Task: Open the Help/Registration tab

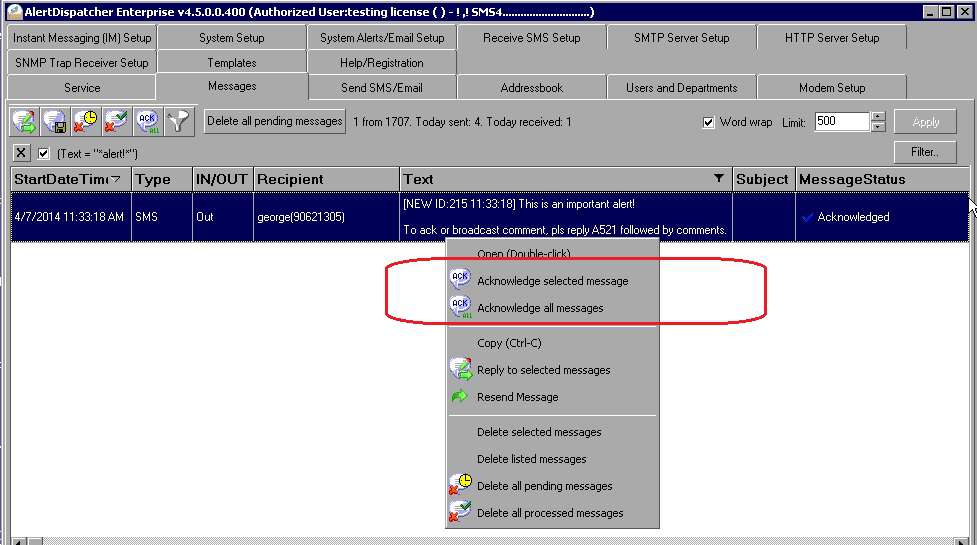Action: 382,62
